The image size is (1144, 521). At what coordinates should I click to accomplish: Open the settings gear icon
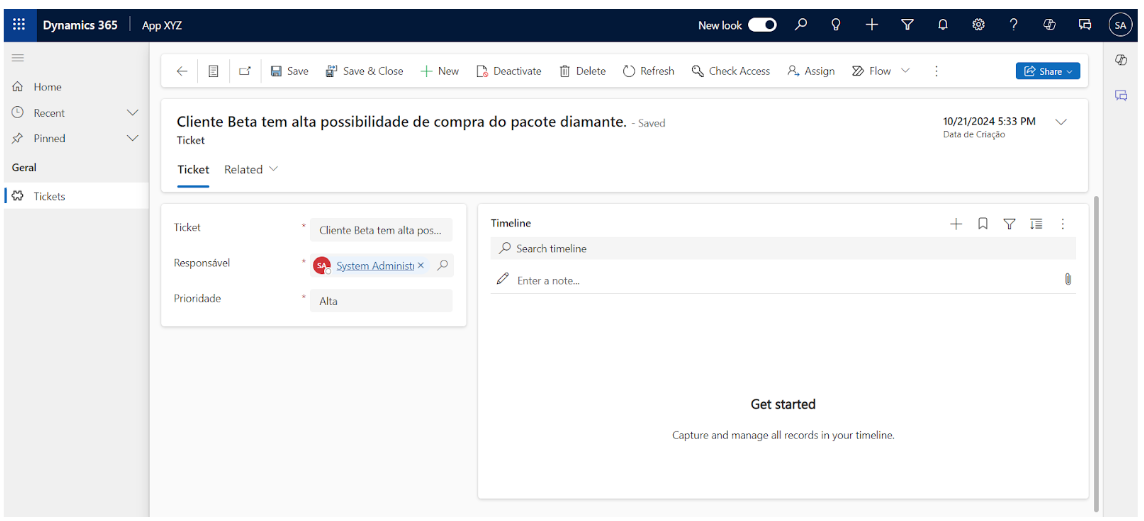(x=978, y=25)
